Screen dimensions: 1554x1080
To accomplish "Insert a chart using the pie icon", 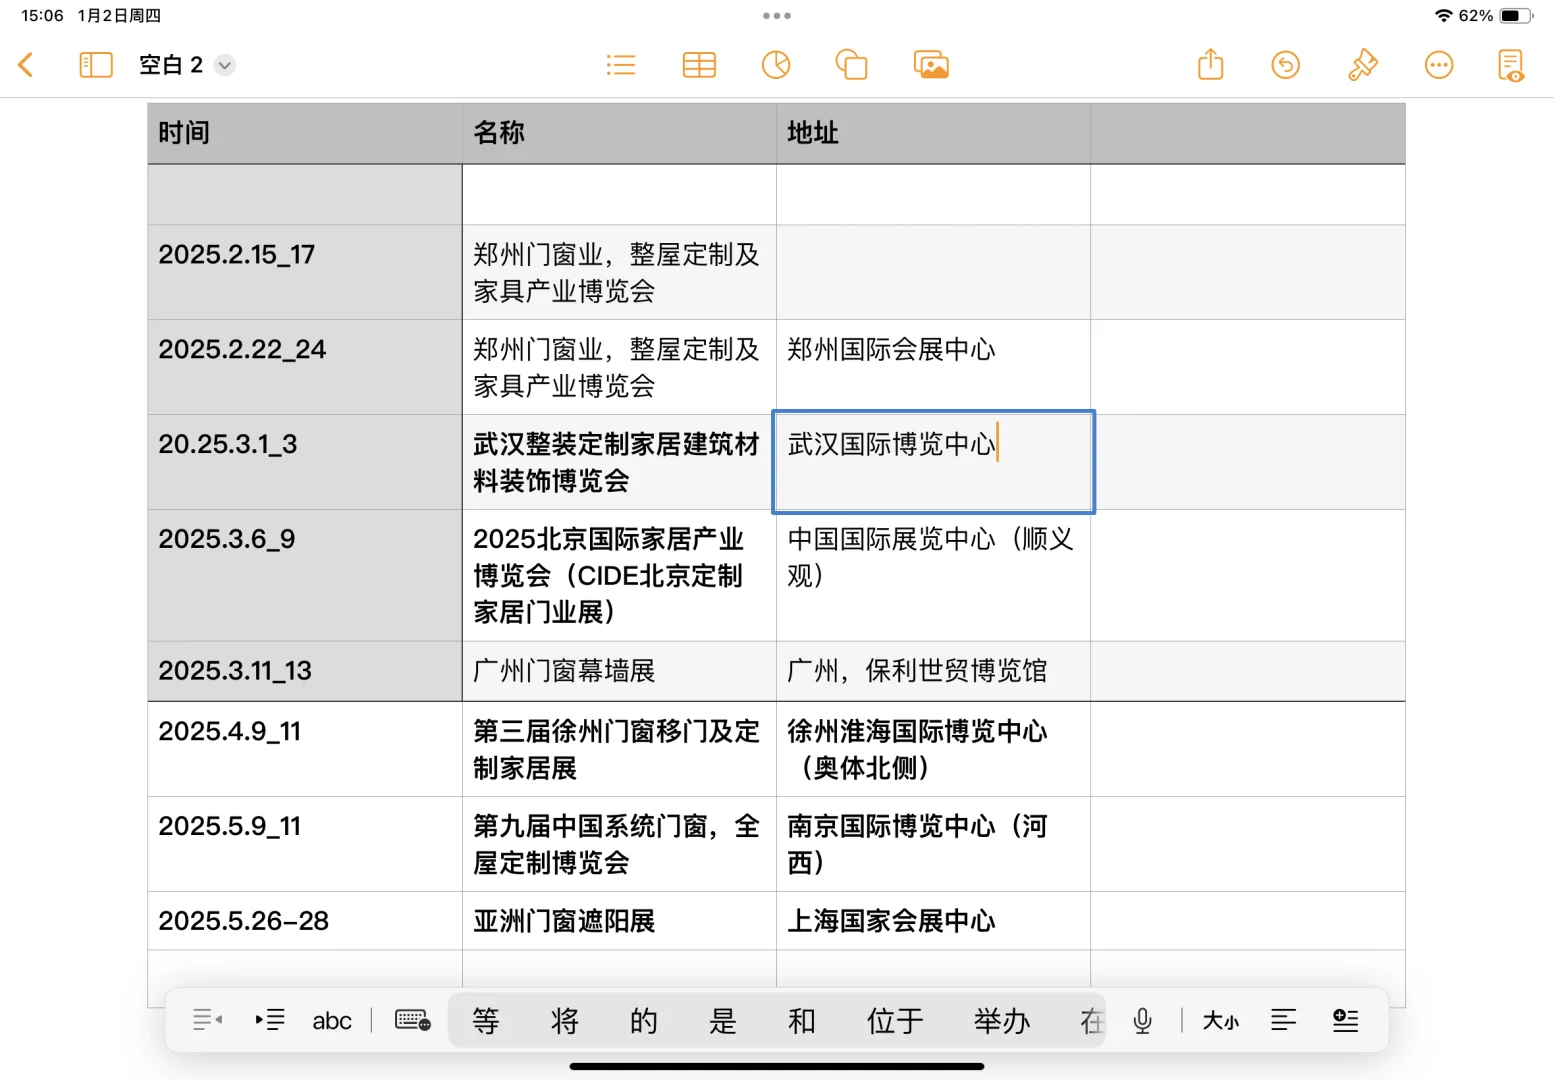I will (776, 65).
